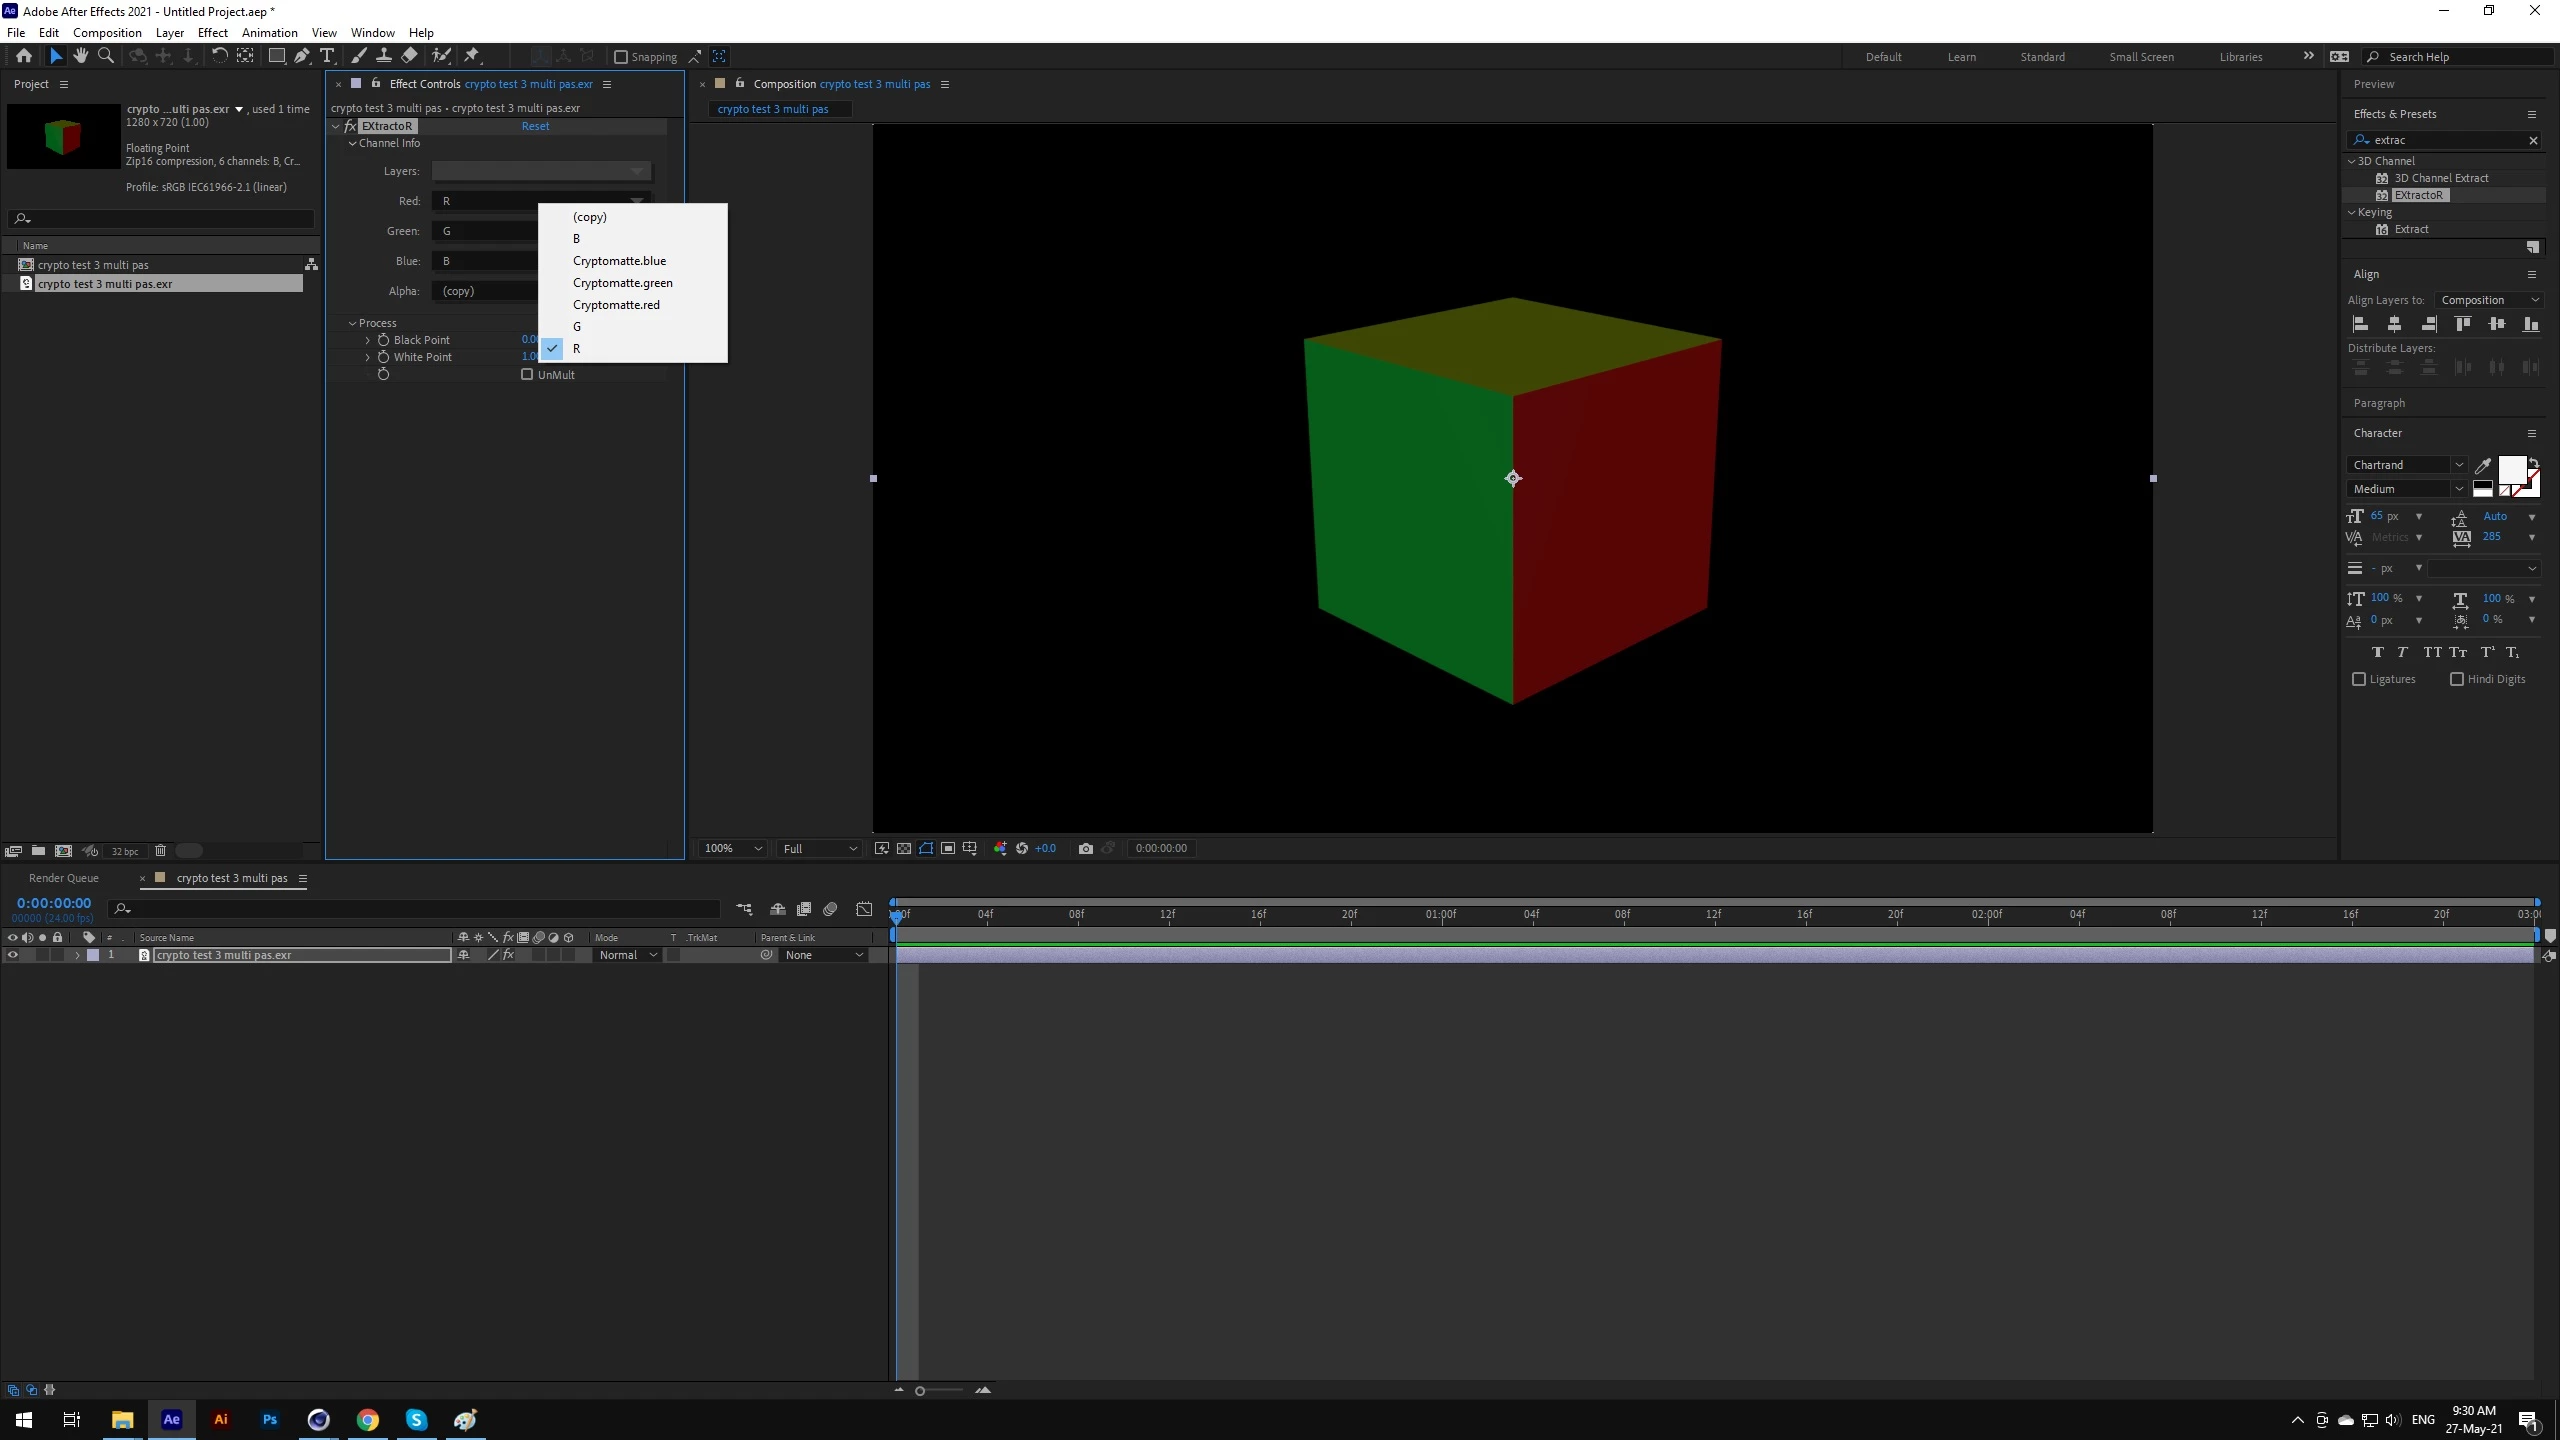This screenshot has height=1440, width=2560.
Task: Choose Cryptomatte.red from the channel list
Action: (616, 305)
